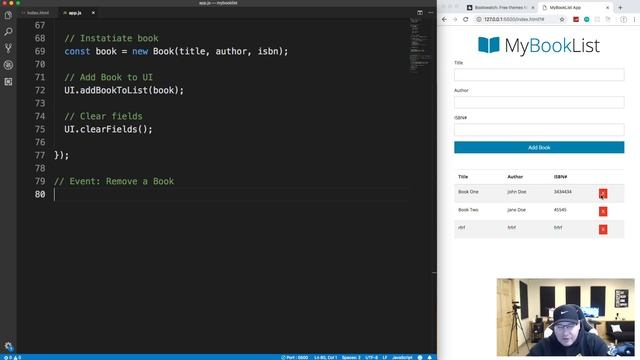This screenshot has height=360, width=640.
Task: Click the UI.addBookToList(book); line
Action: point(124,90)
